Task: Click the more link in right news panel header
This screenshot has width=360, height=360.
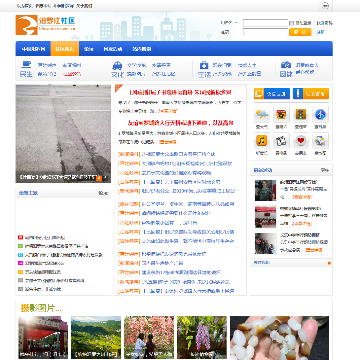Action: 325,170
